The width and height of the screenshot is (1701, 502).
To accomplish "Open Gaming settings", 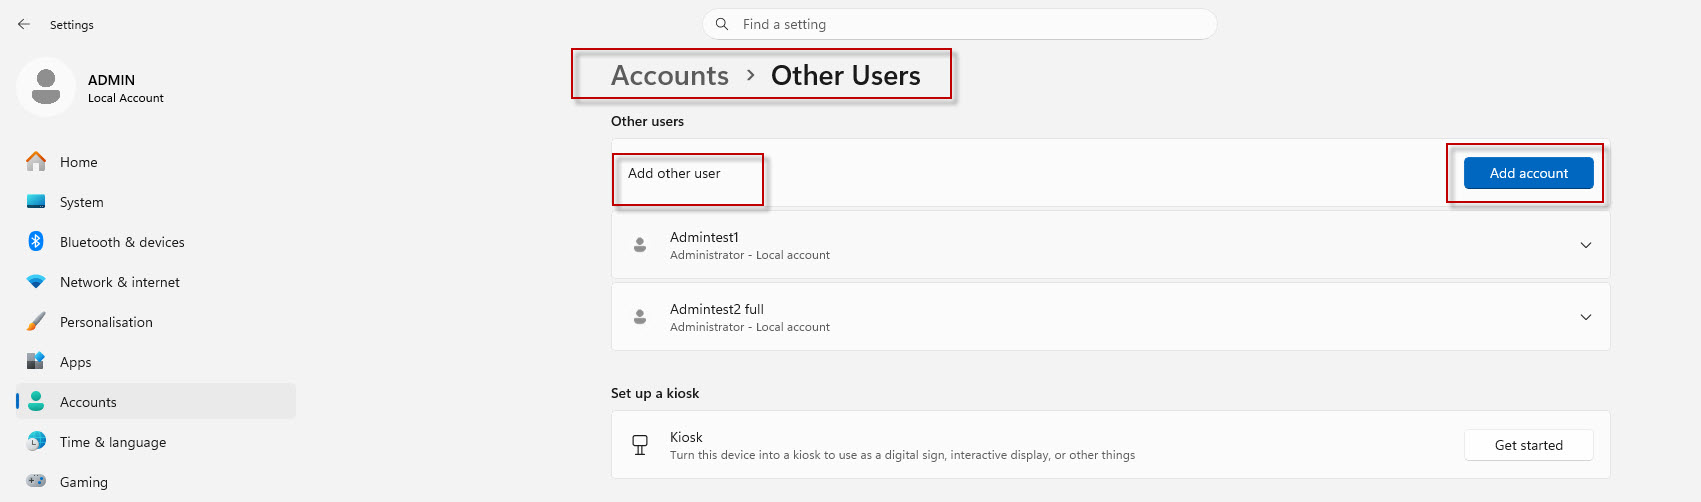I will click(156, 481).
